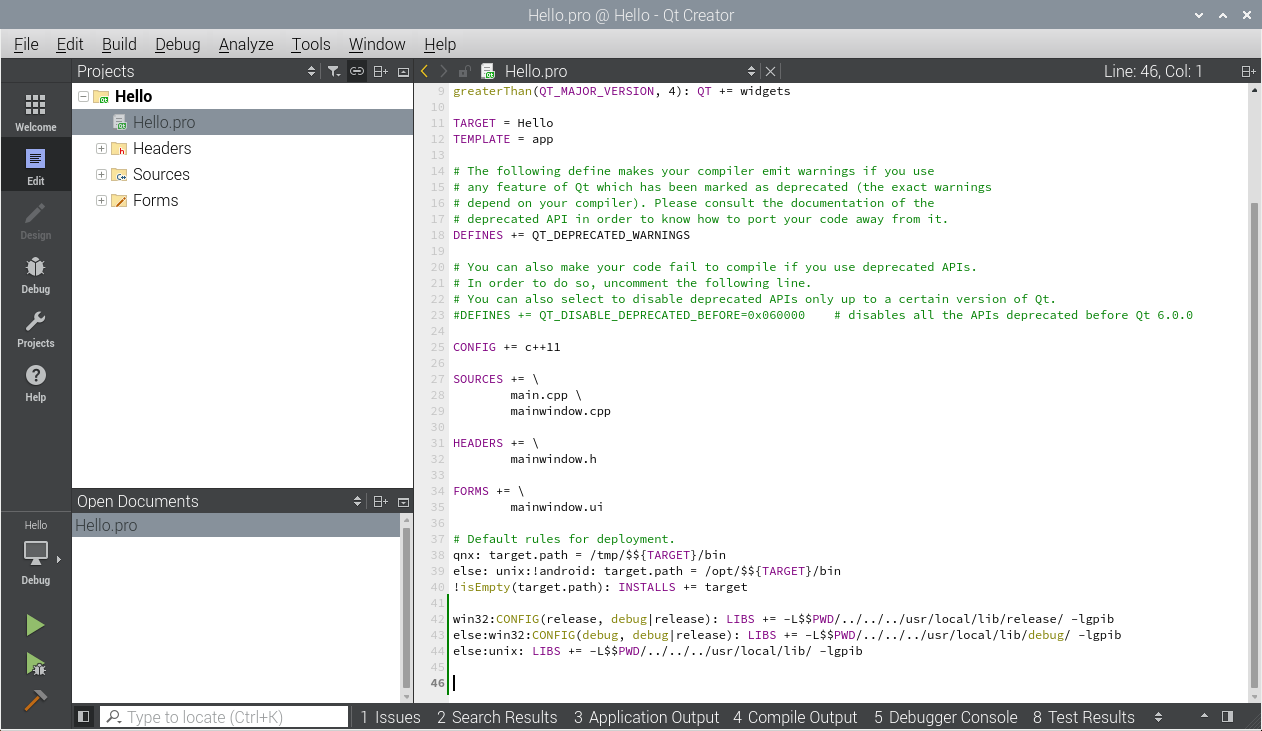Toggle the left sidebar visibility
The width and height of the screenshot is (1262, 731).
84,717
